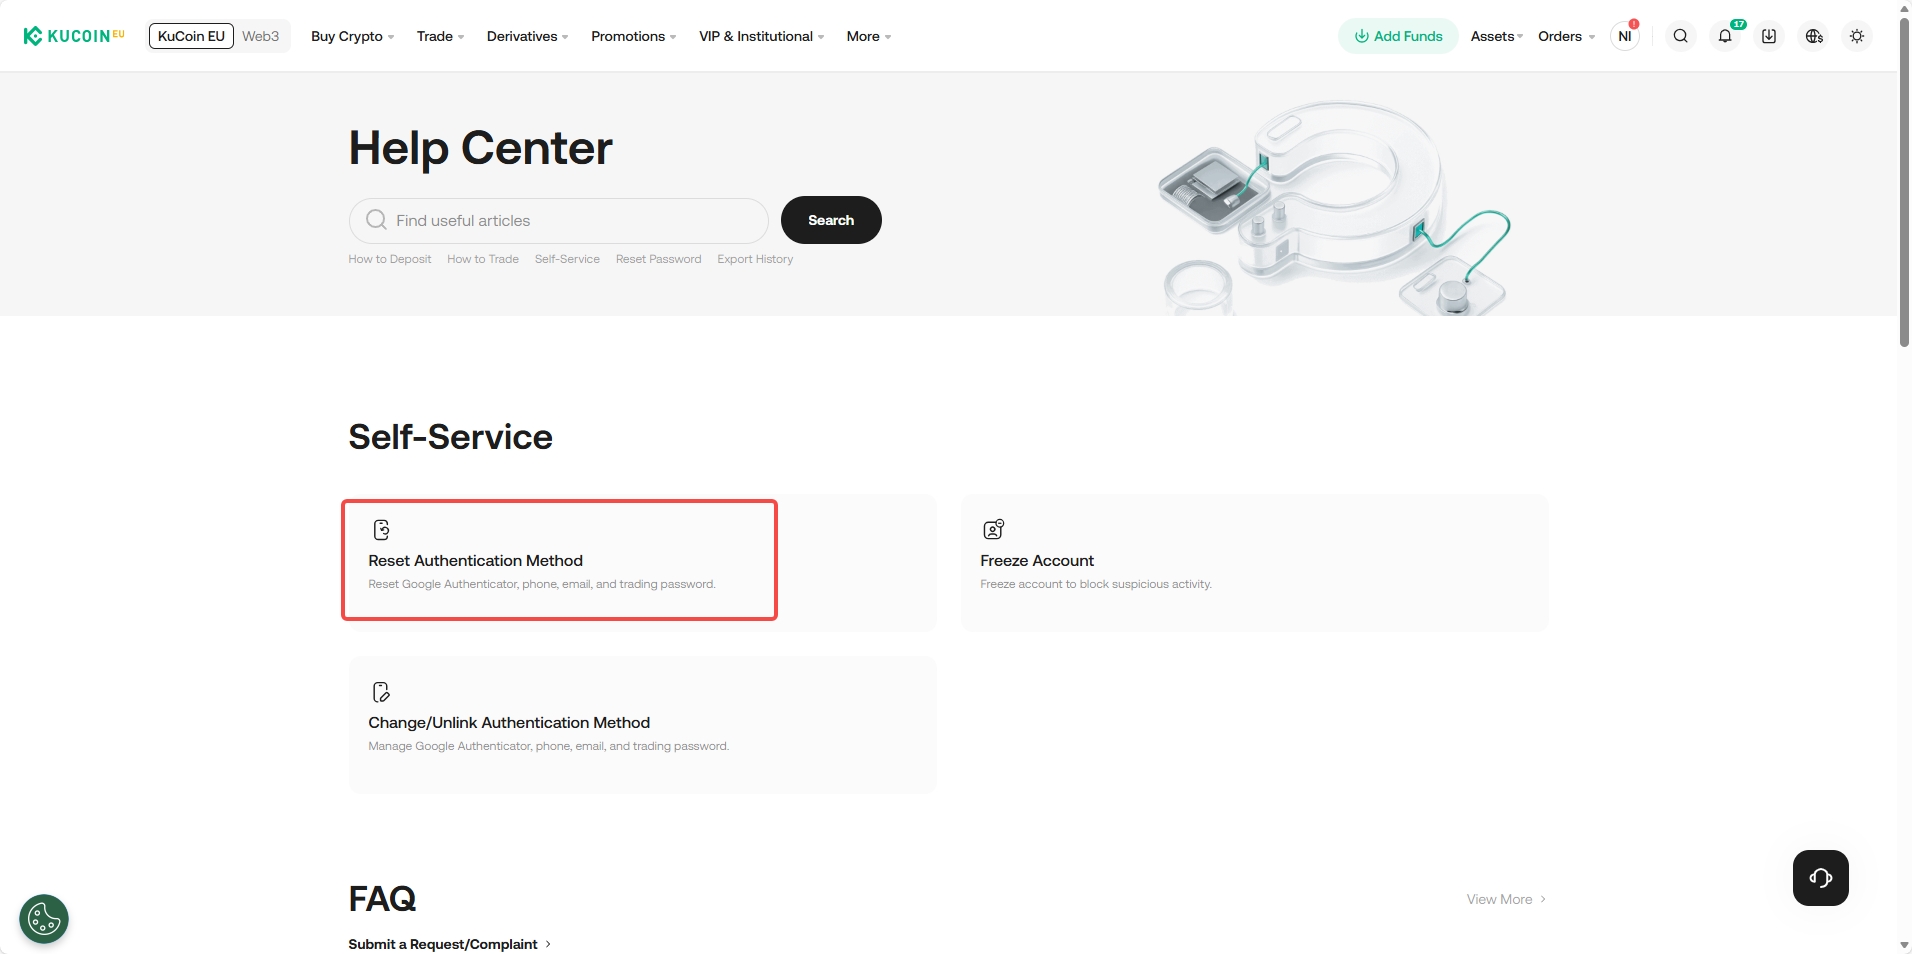This screenshot has width=1912, height=954.
Task: Click the NI user avatar
Action: (x=1625, y=36)
